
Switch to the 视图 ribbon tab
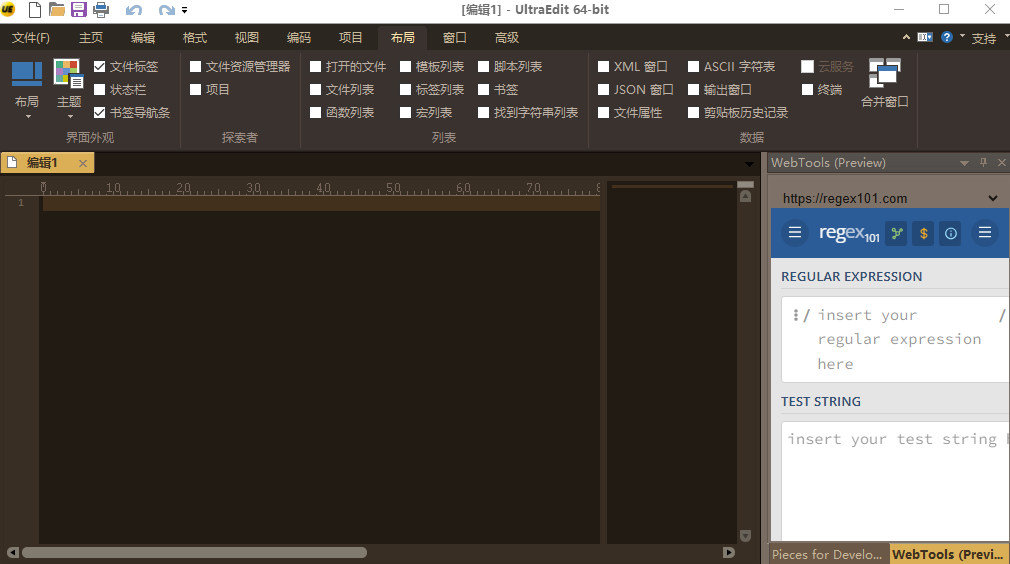click(247, 38)
